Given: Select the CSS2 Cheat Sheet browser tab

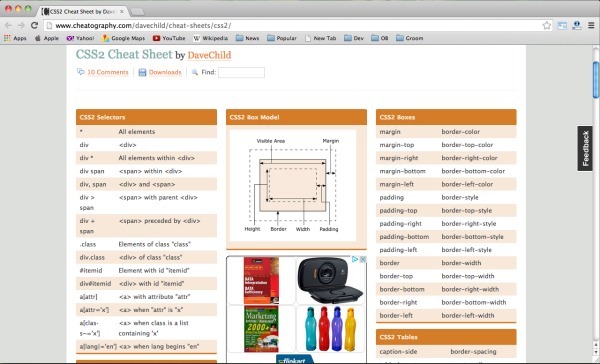Looking at the screenshot, I should pos(82,11).
